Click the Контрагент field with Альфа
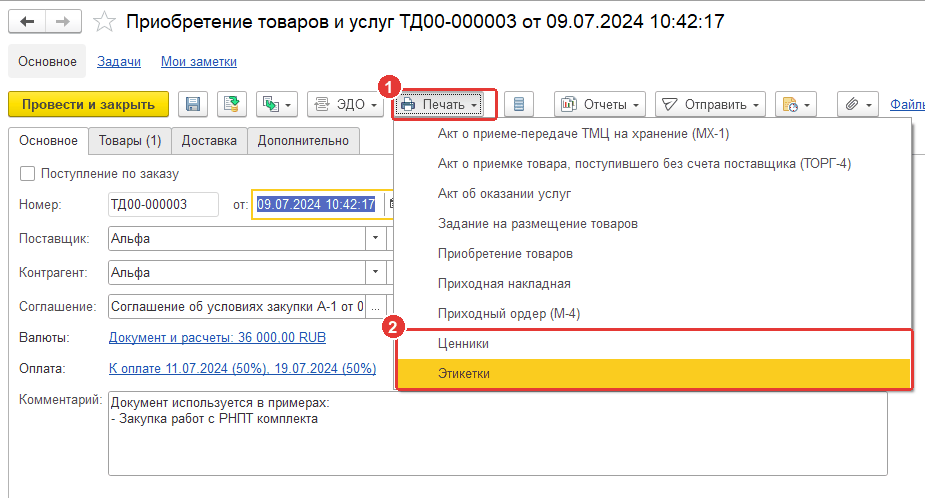Viewport: 925px width, 498px height. click(x=237, y=273)
